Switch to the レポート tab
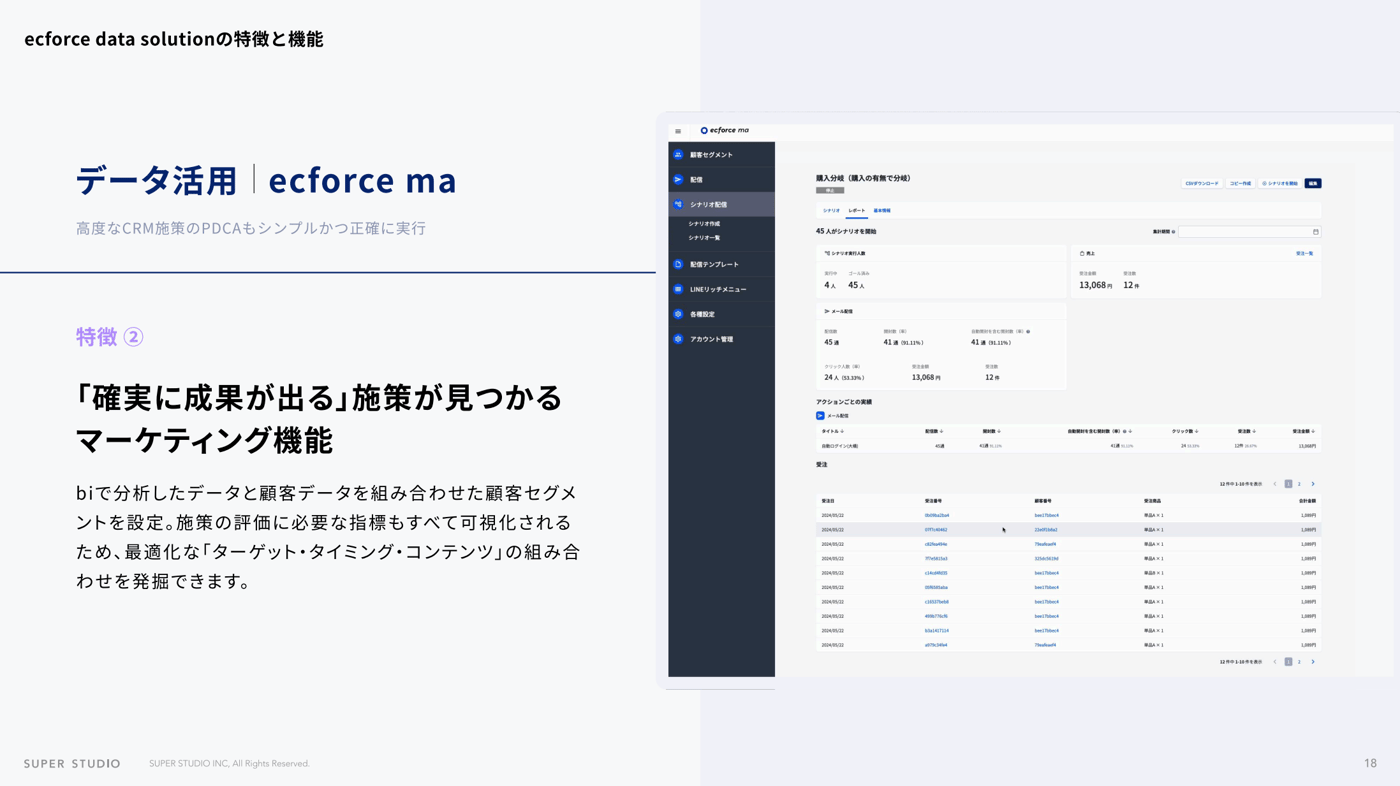Viewport: 1400px width, 786px height. pos(857,211)
